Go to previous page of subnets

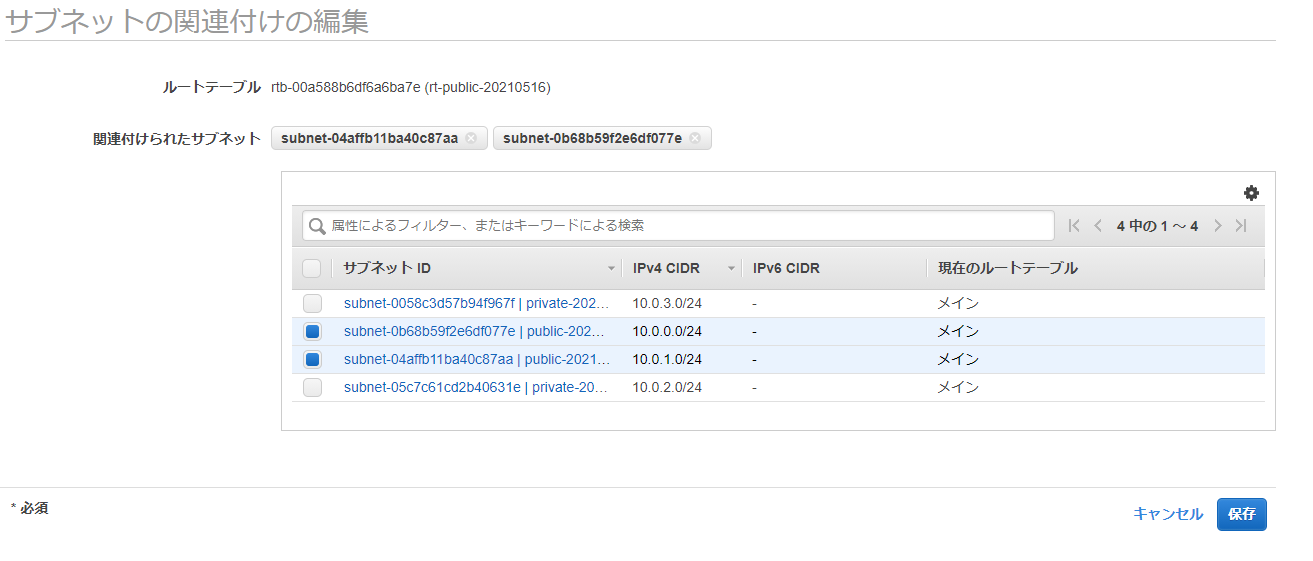point(1098,226)
